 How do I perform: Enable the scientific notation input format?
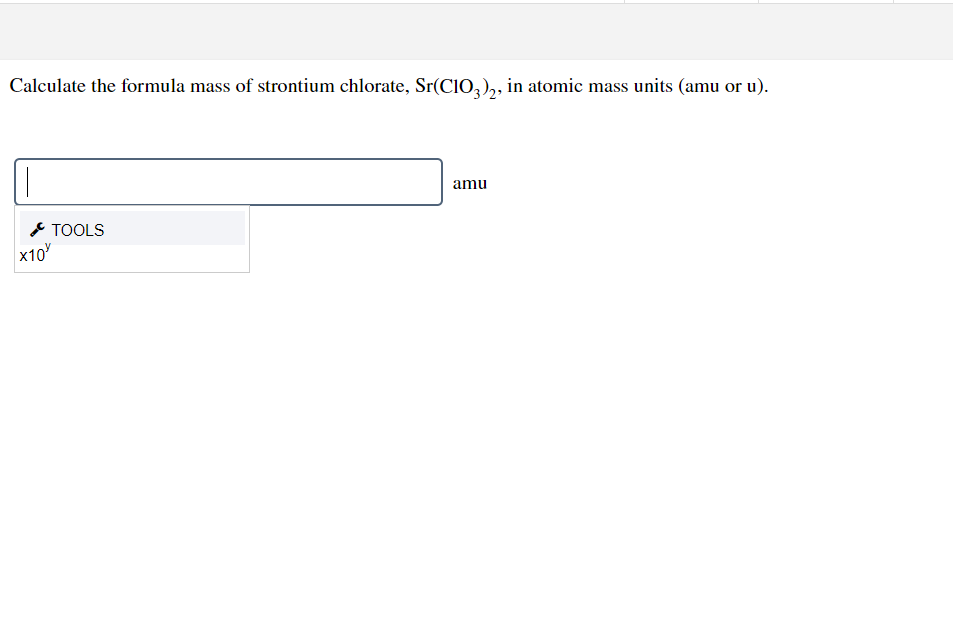coord(33,256)
